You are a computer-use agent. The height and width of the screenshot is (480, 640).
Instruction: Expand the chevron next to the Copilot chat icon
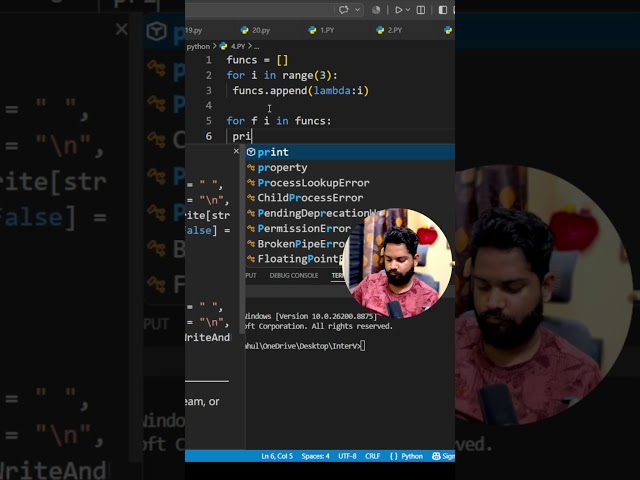358,10
